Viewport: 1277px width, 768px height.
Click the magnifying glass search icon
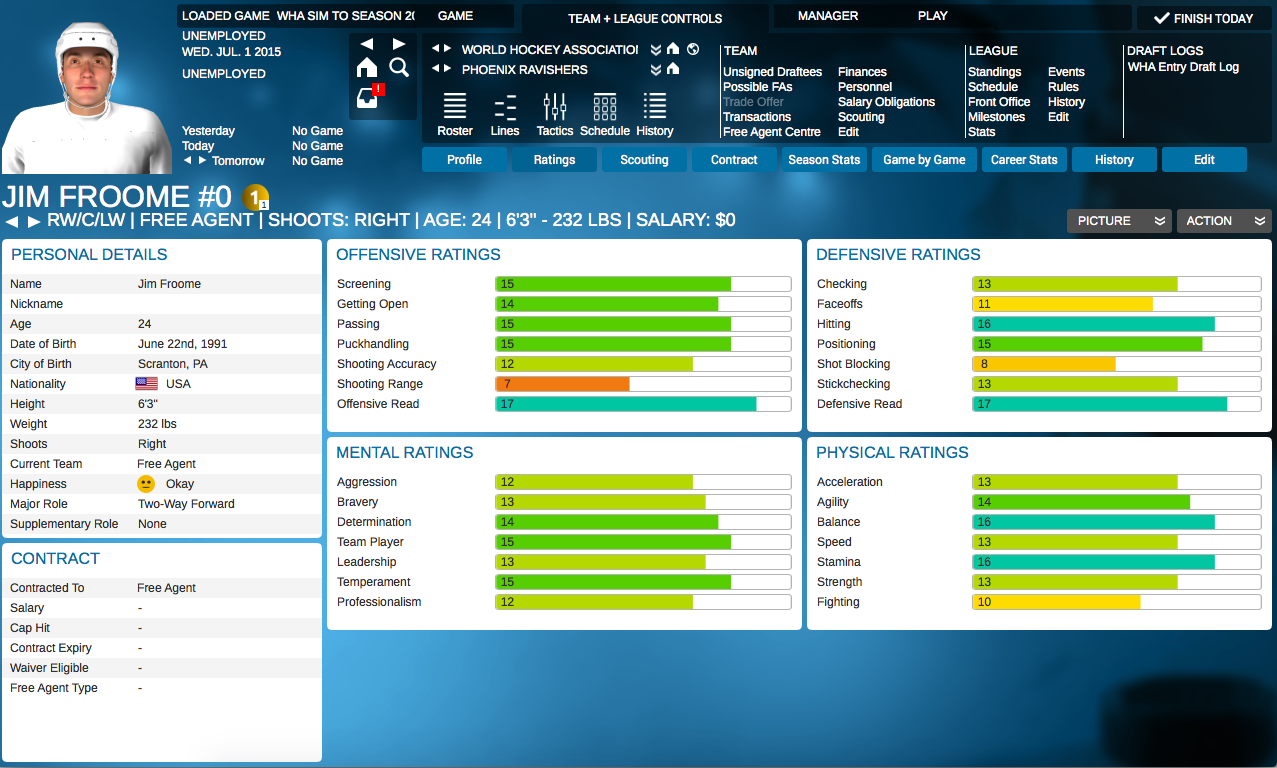tap(399, 67)
